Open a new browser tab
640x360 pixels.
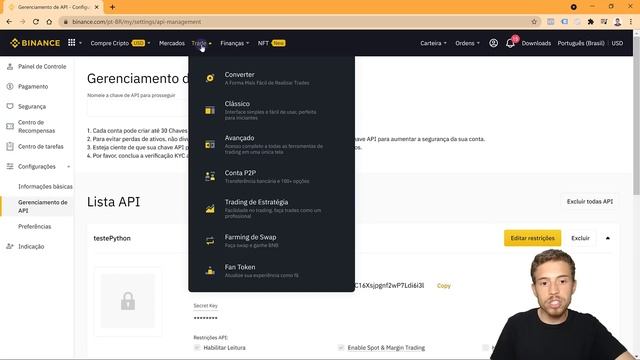pos(112,7)
